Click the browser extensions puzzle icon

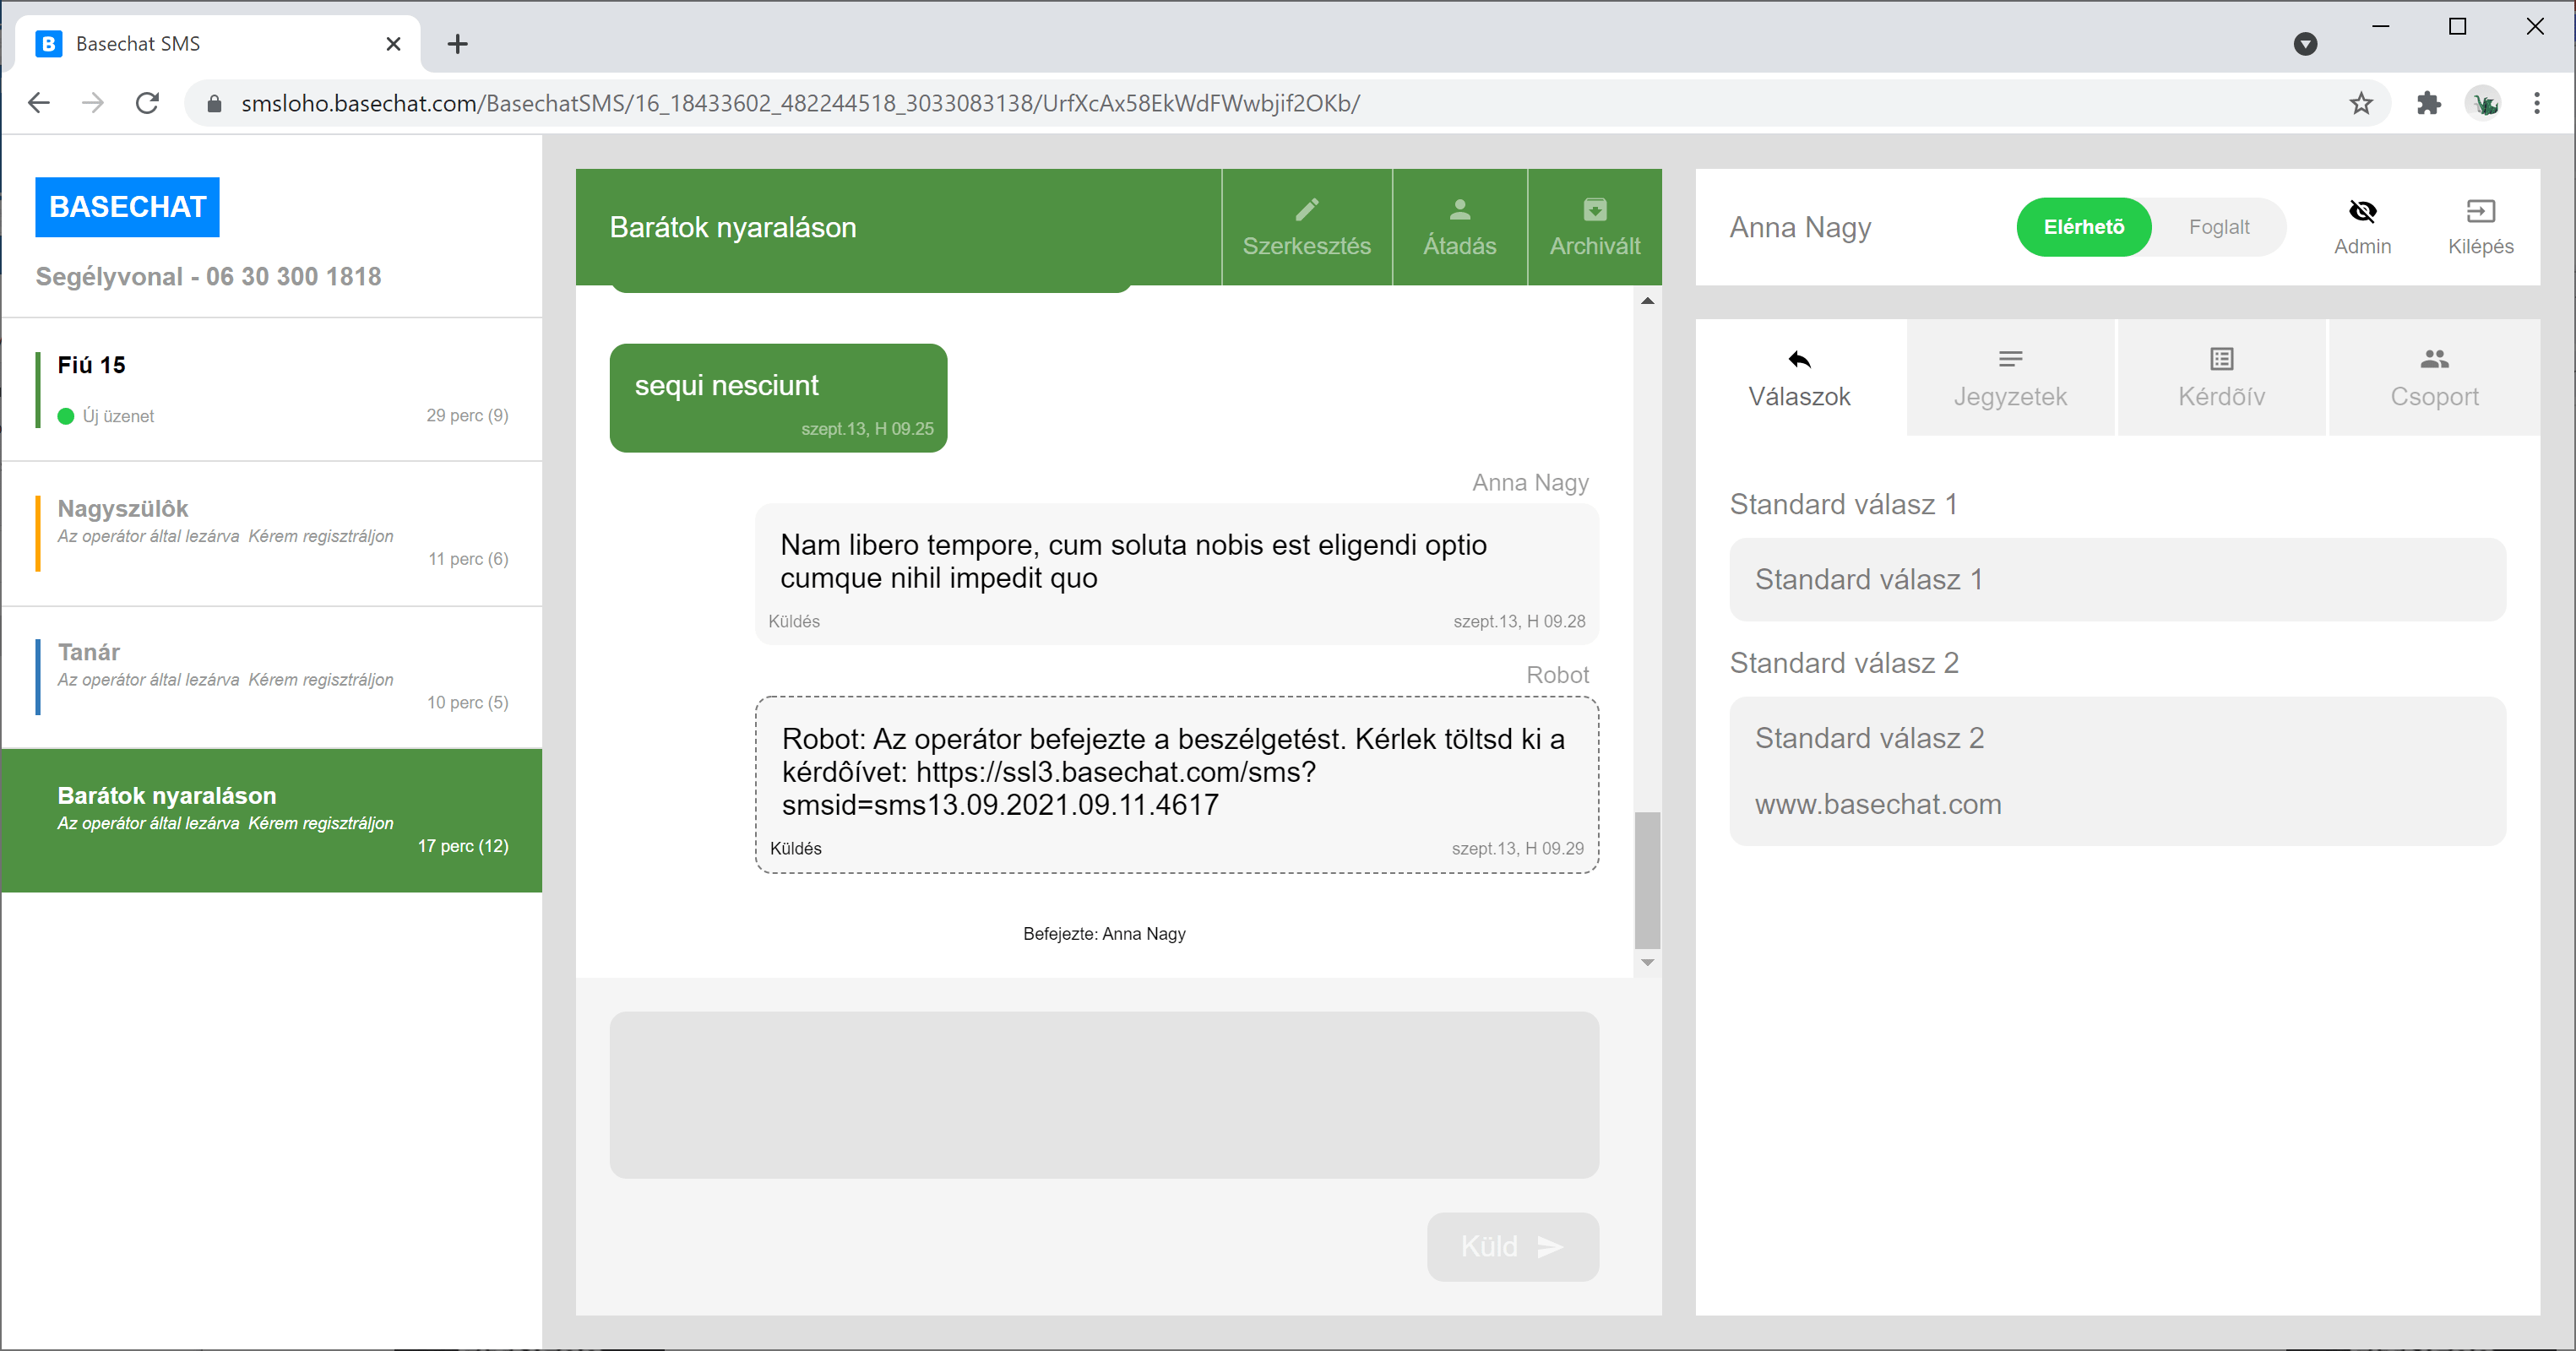(2428, 103)
